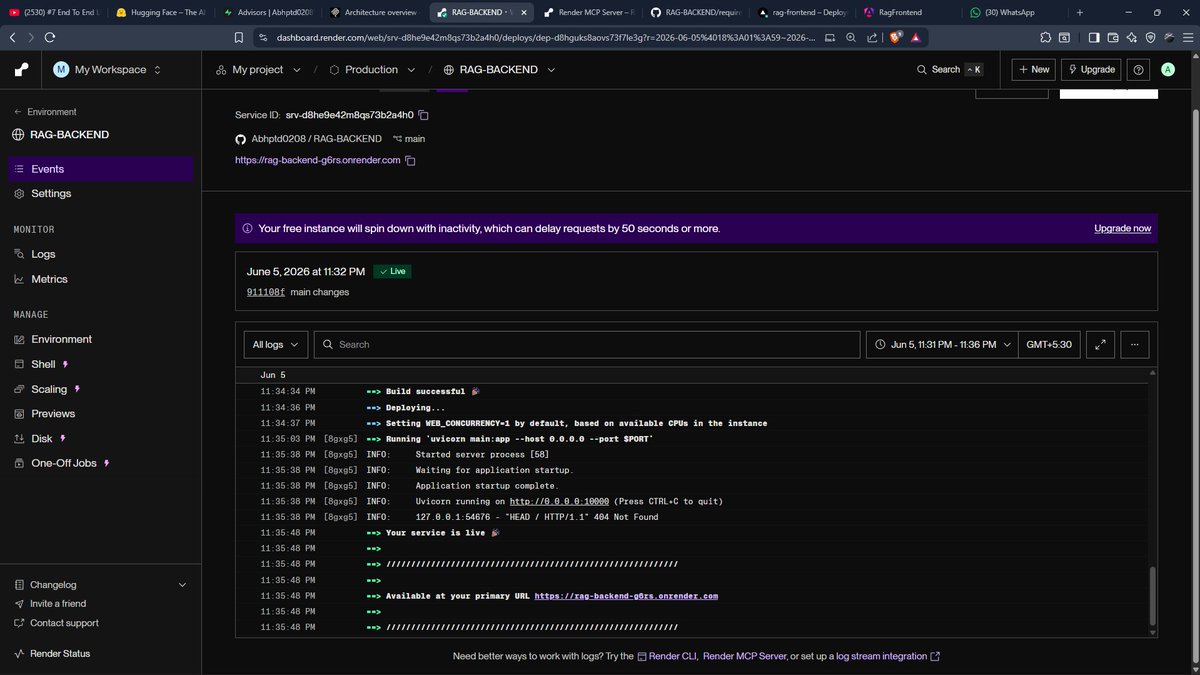Expand the Changelog section
This screenshot has height=675, width=1200.
(100, 585)
